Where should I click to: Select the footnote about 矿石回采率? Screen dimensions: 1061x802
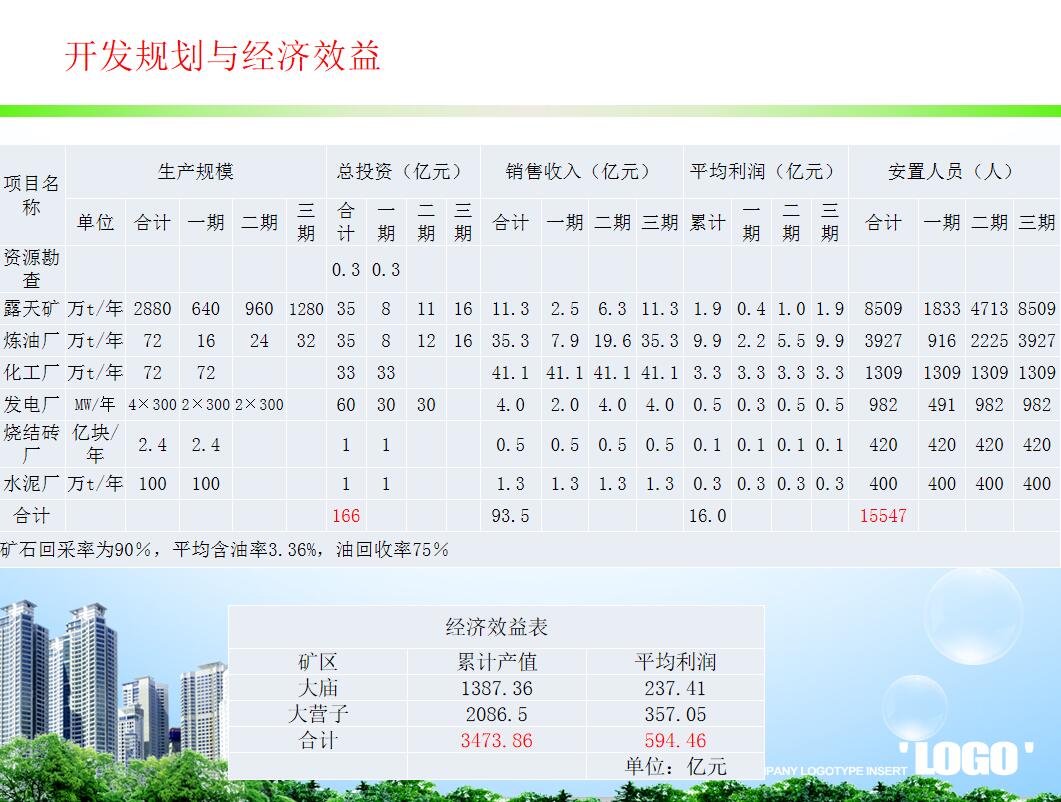pyautogui.click(x=225, y=549)
